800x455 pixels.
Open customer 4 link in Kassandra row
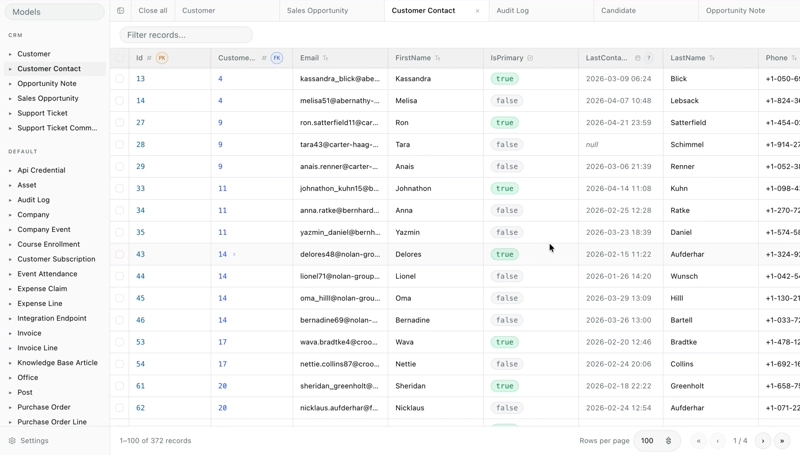[220, 79]
